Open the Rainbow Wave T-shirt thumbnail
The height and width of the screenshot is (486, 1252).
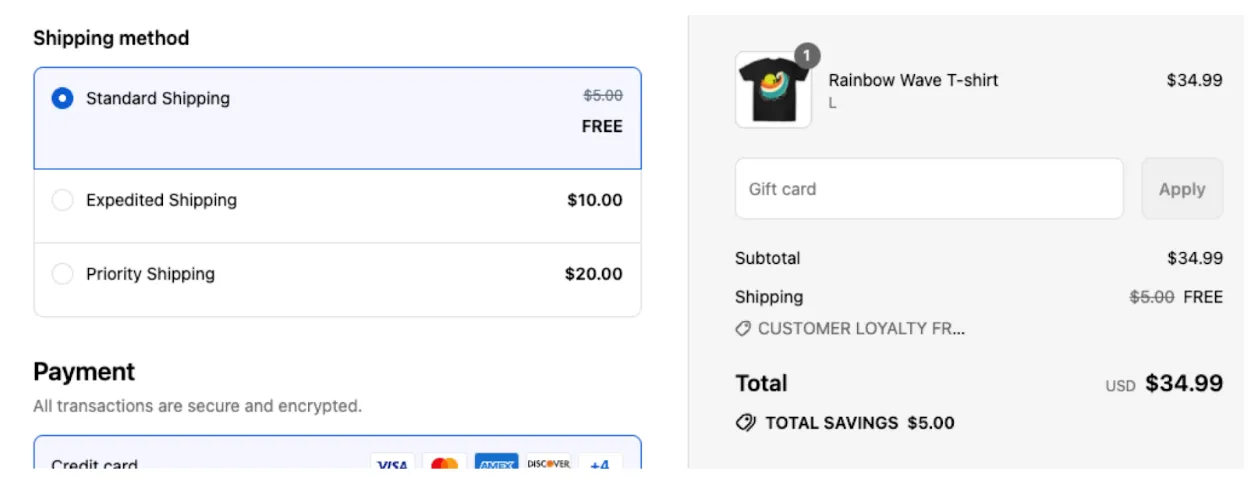coord(773,90)
